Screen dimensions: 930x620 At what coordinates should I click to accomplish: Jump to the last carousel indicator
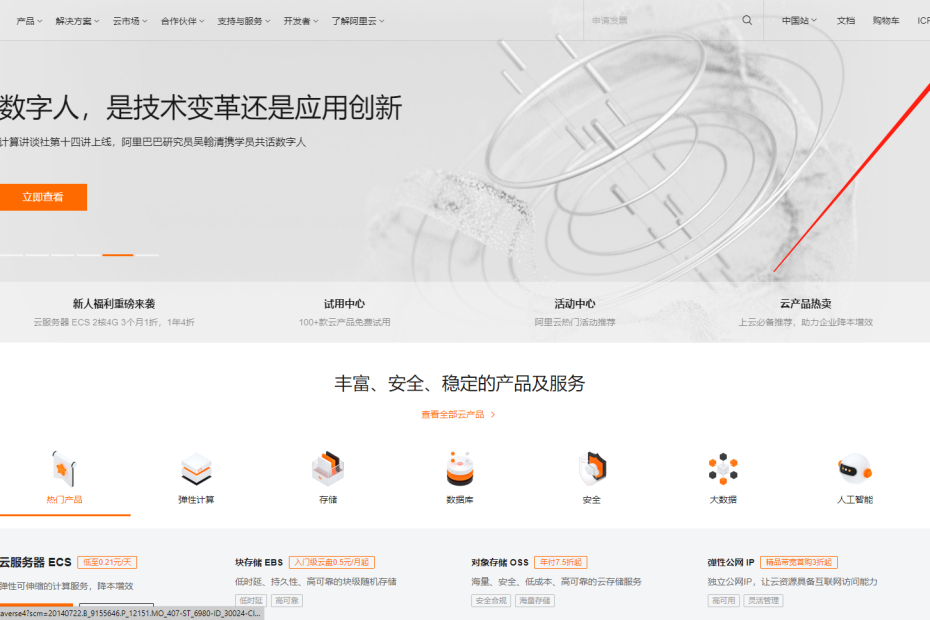point(147,255)
